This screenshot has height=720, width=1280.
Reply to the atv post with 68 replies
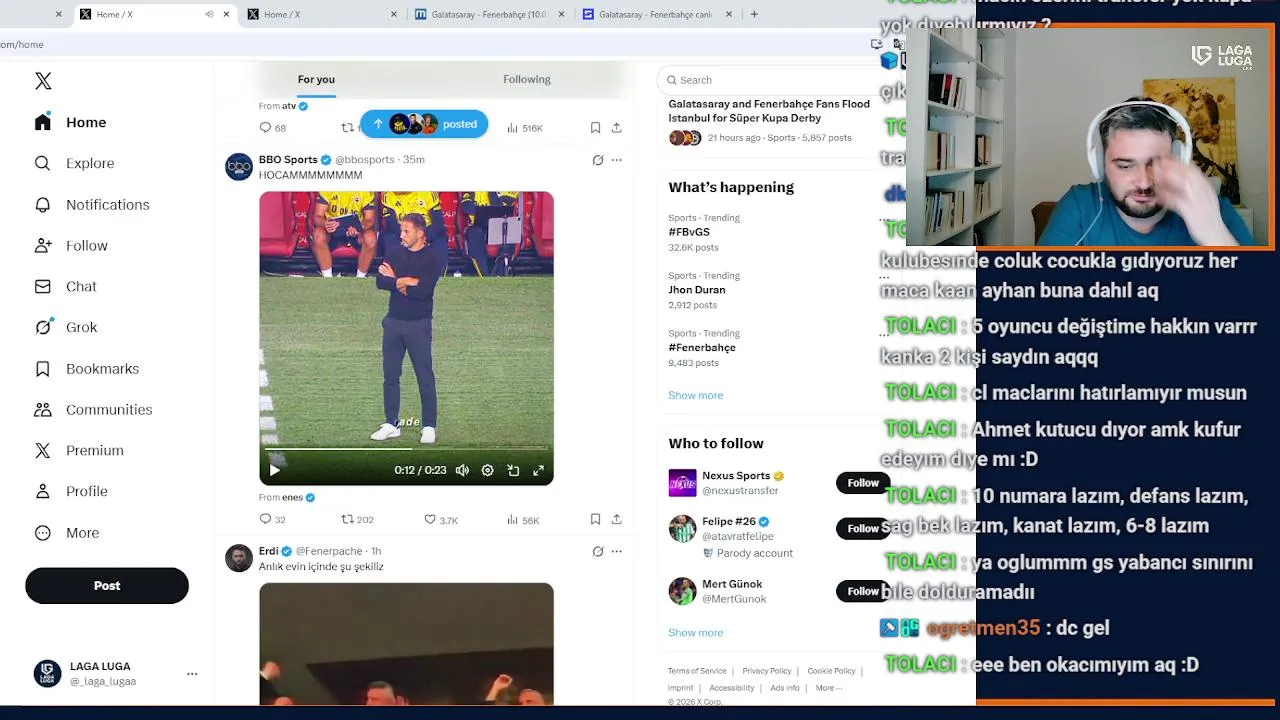coord(272,128)
